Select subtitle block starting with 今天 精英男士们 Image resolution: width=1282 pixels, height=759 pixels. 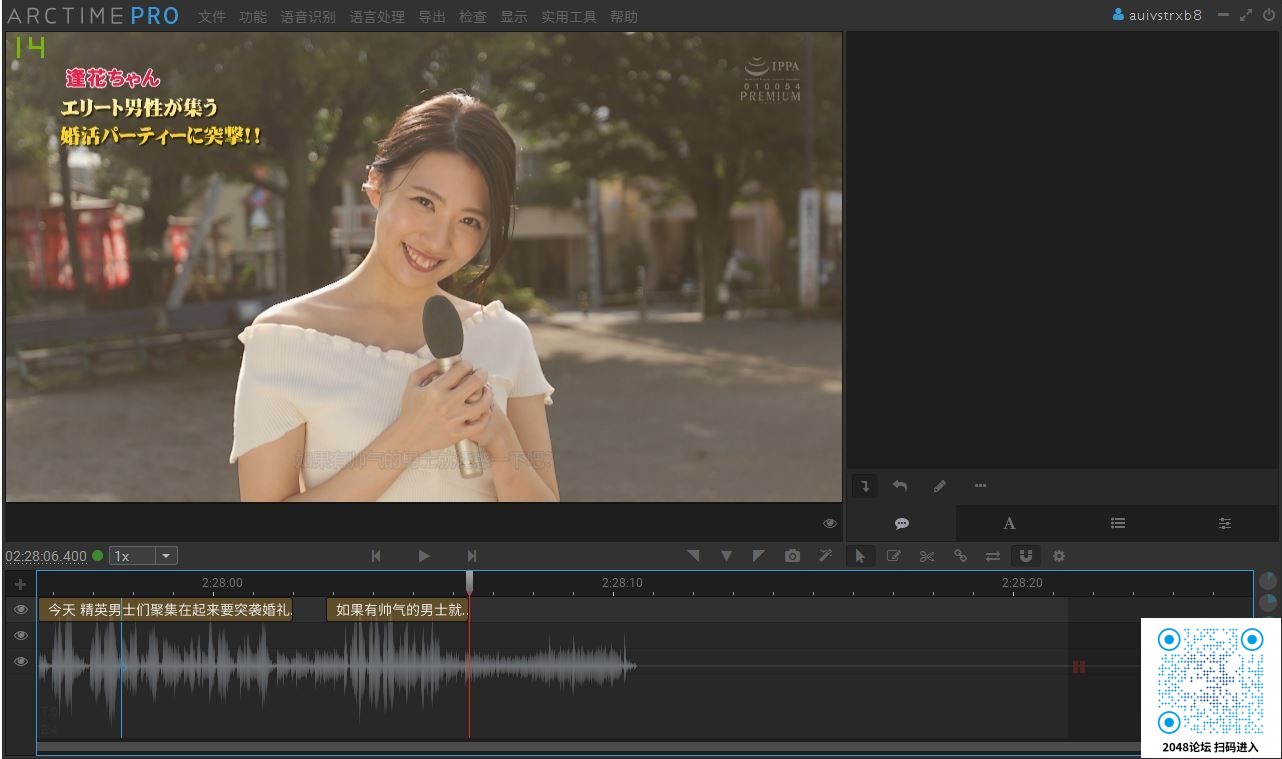tap(165, 610)
